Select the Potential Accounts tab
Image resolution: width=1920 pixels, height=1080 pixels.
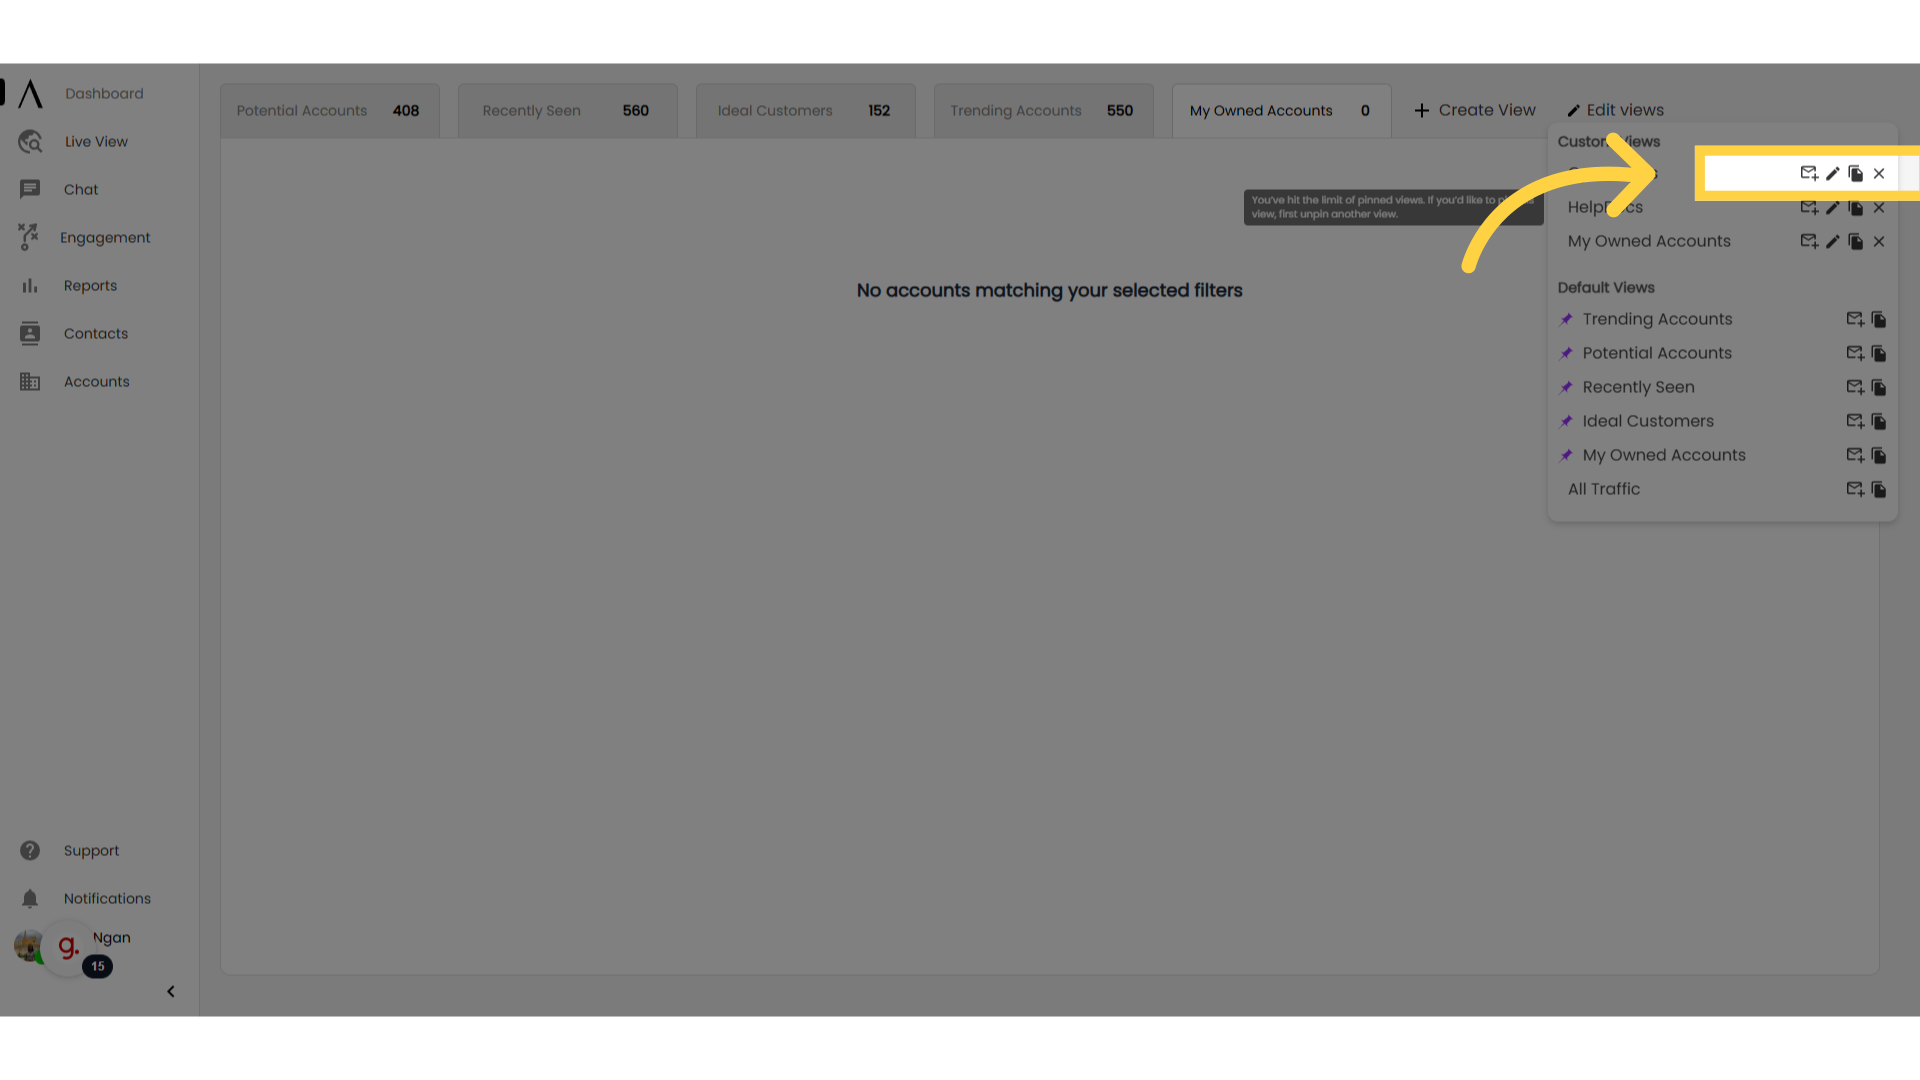click(x=328, y=108)
